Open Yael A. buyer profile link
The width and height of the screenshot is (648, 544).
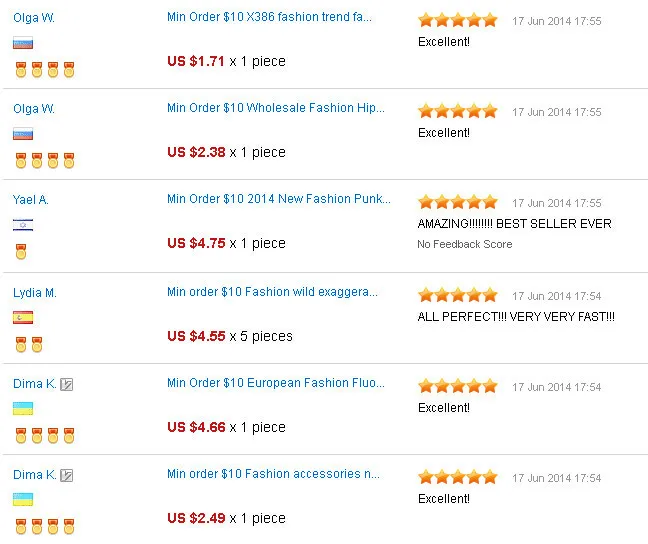point(30,200)
